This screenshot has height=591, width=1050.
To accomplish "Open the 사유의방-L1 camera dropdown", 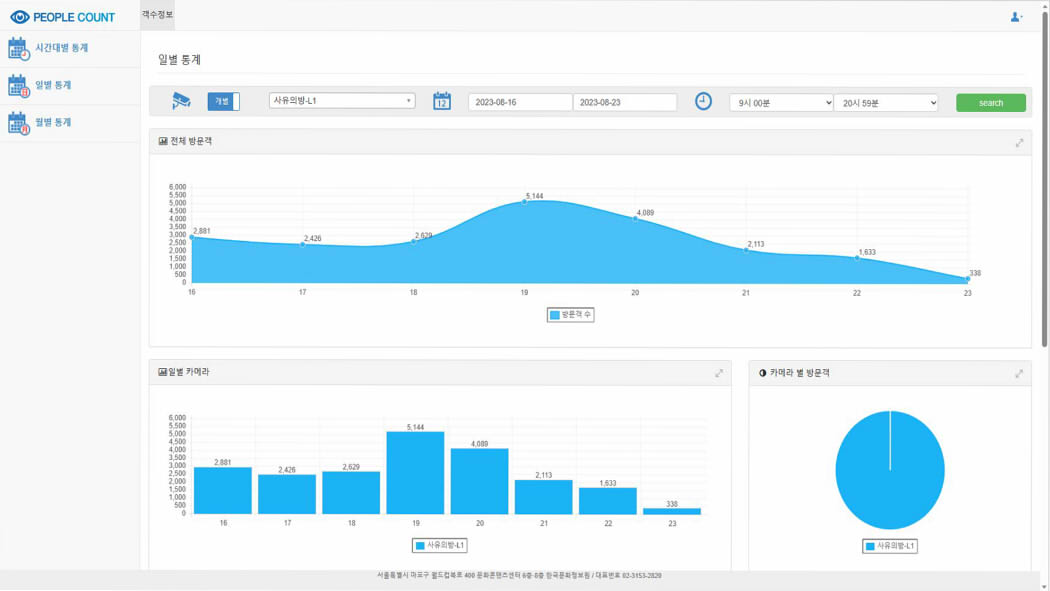I will point(342,101).
